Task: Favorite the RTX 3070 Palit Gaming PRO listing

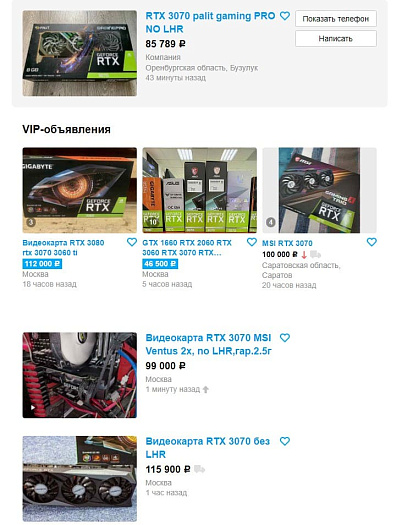Action: (x=285, y=16)
